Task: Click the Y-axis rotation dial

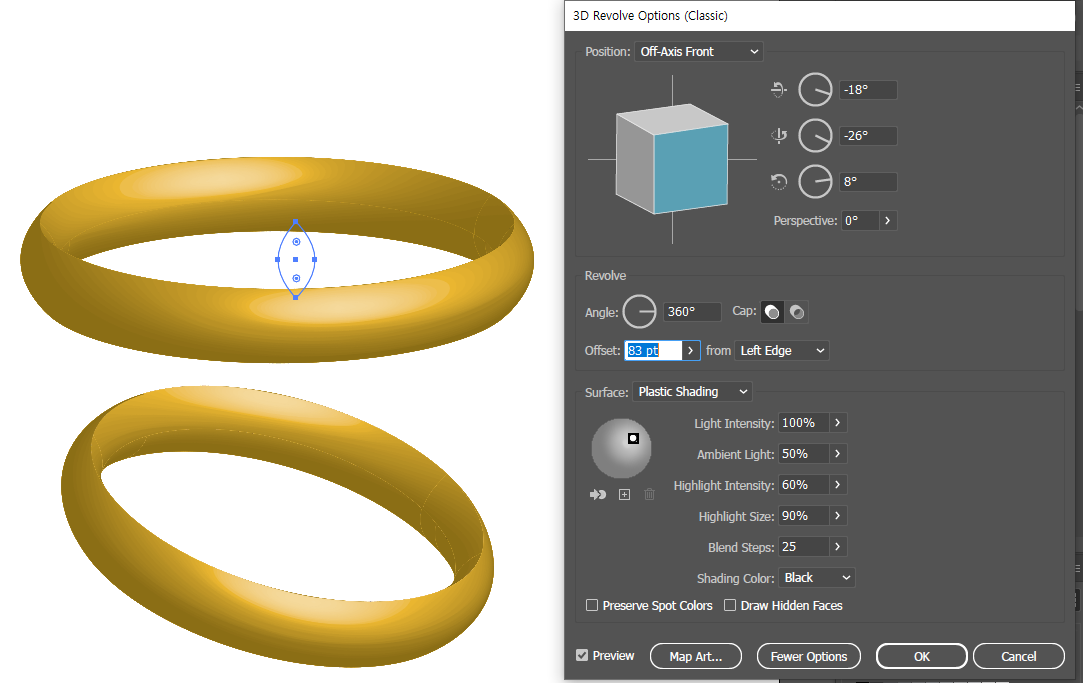Action: coord(815,135)
